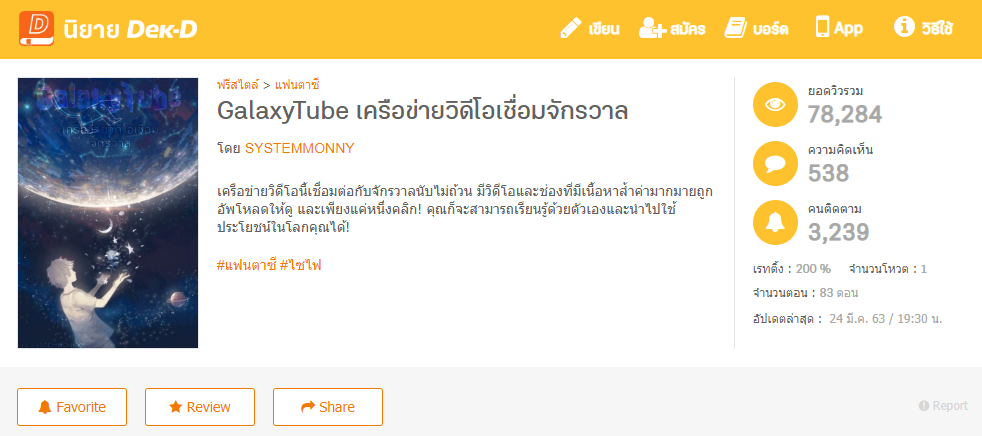The width and height of the screenshot is (982, 436).
Task: Click the followers bell icon
Action: pos(775,222)
